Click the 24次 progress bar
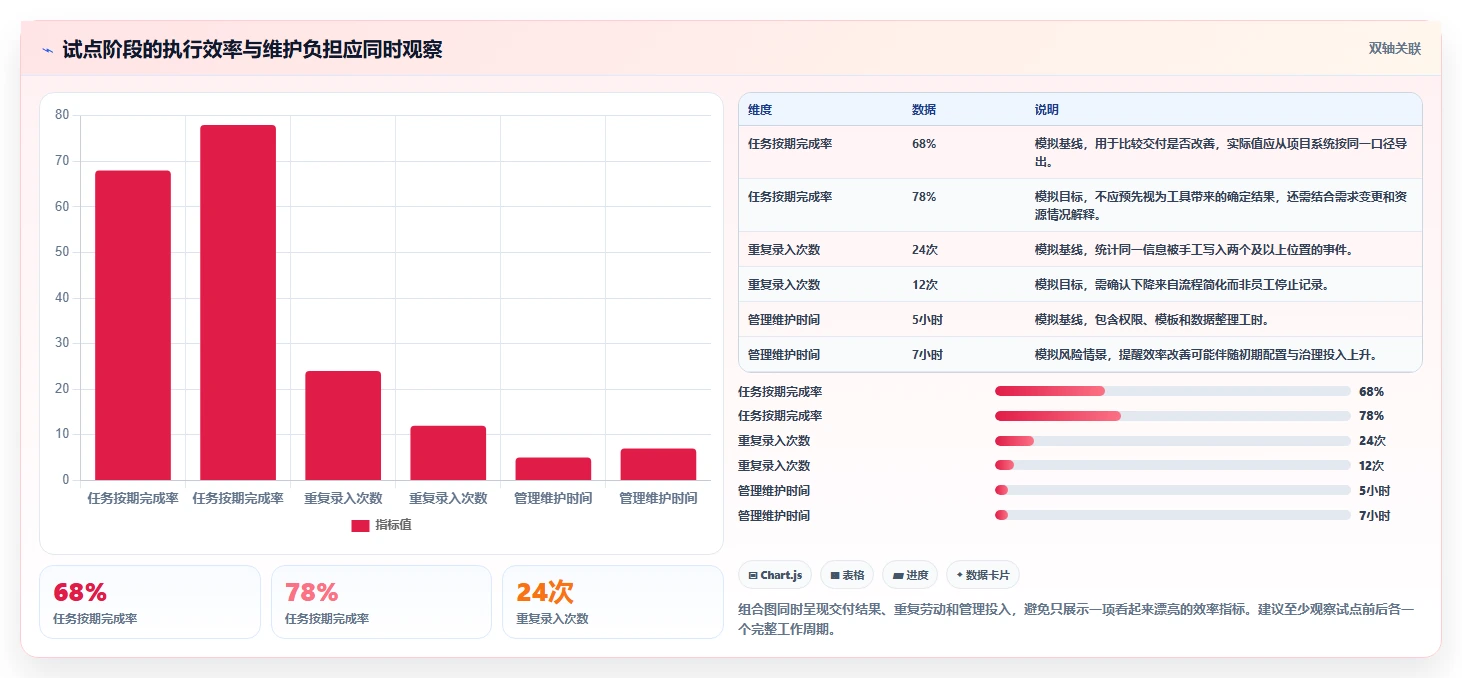Image resolution: width=1462 pixels, height=678 pixels. pyautogui.click(x=1172, y=441)
